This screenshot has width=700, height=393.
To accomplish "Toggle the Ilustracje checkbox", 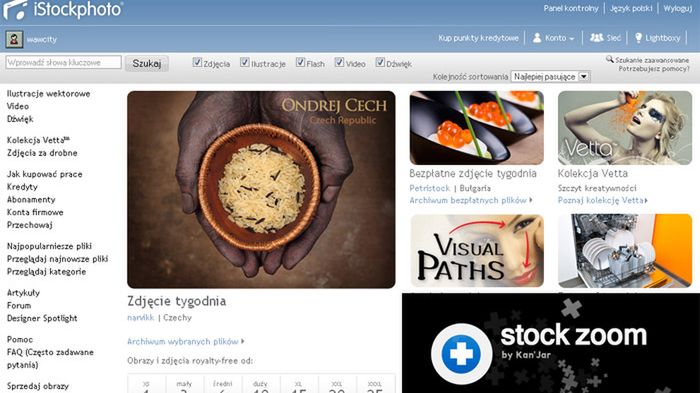I will (x=245, y=63).
